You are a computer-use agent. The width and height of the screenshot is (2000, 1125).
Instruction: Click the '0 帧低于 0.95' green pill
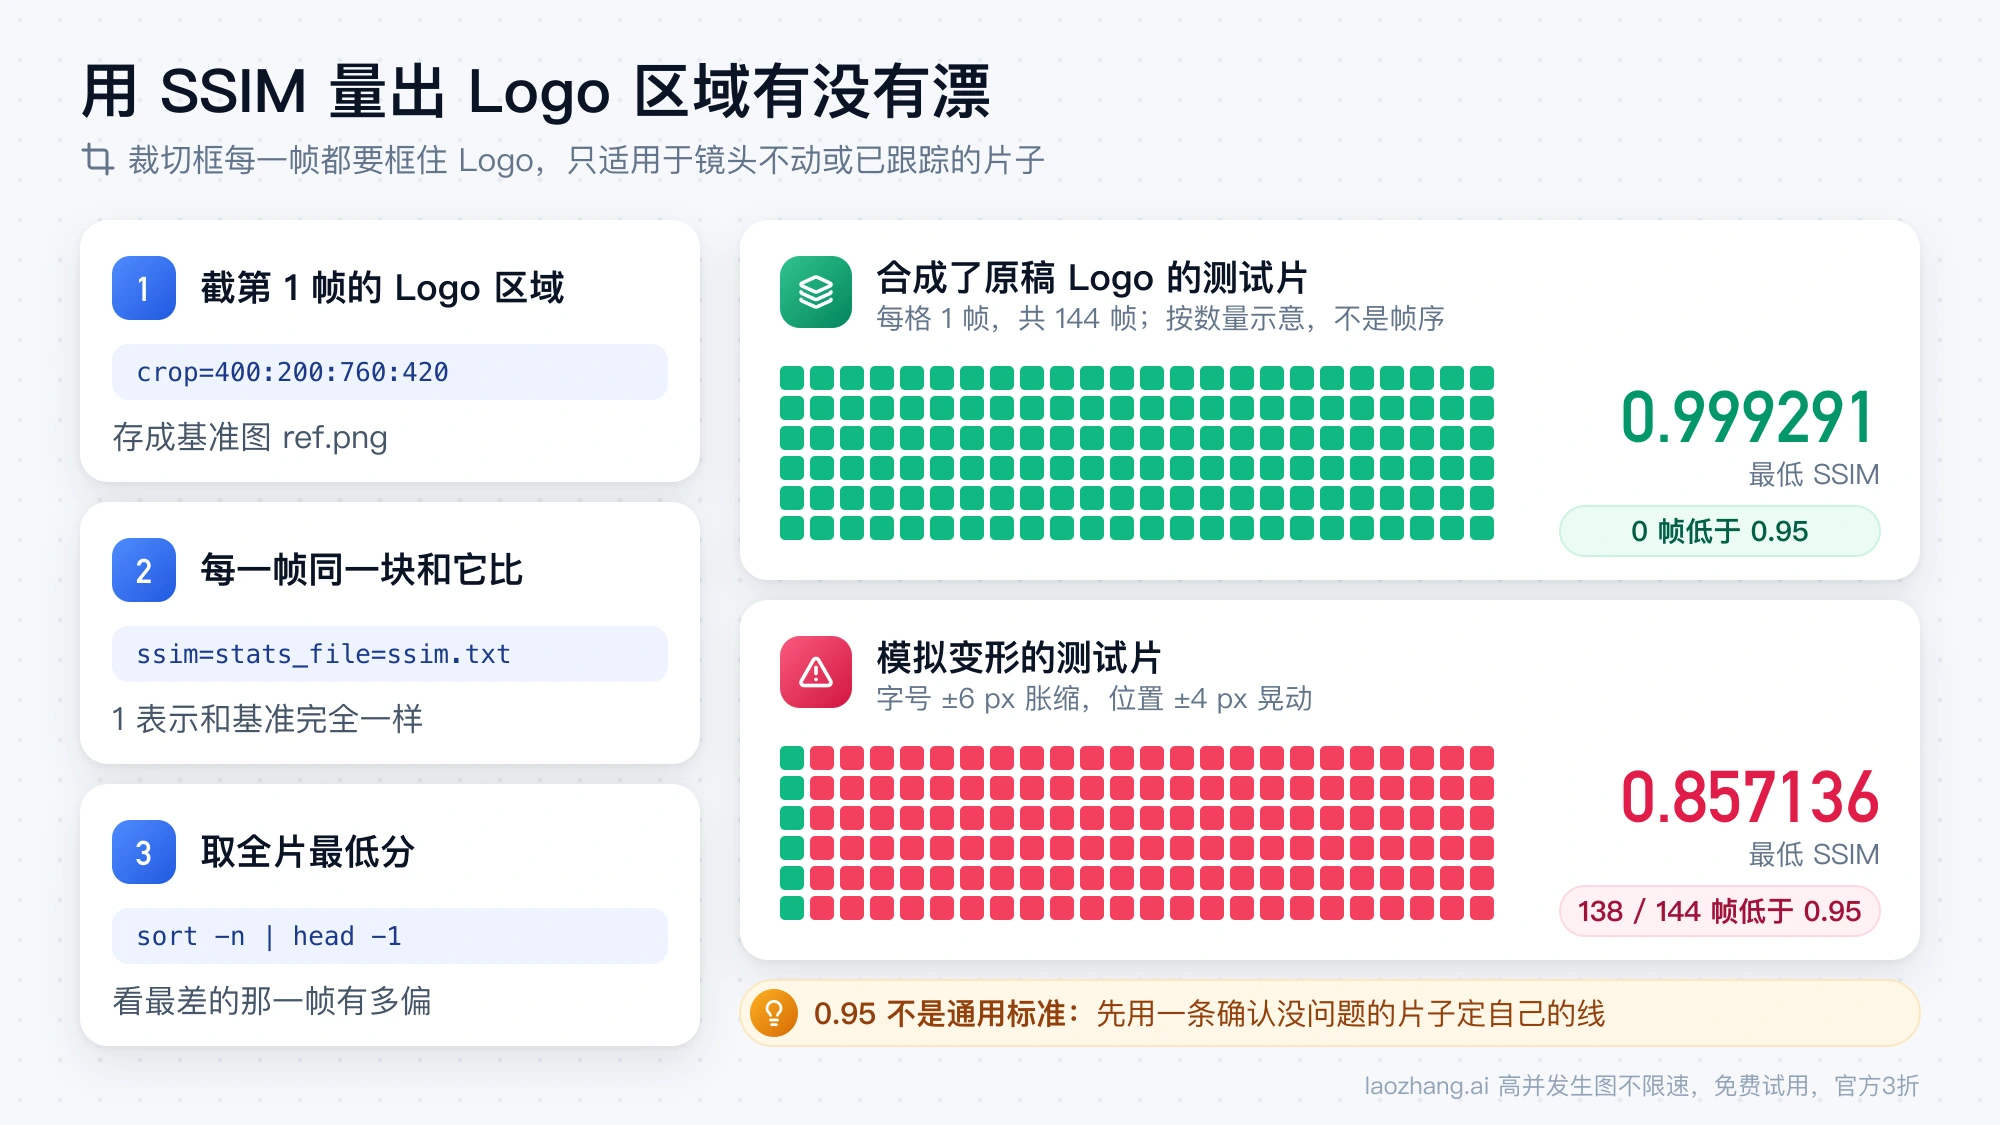(1720, 531)
